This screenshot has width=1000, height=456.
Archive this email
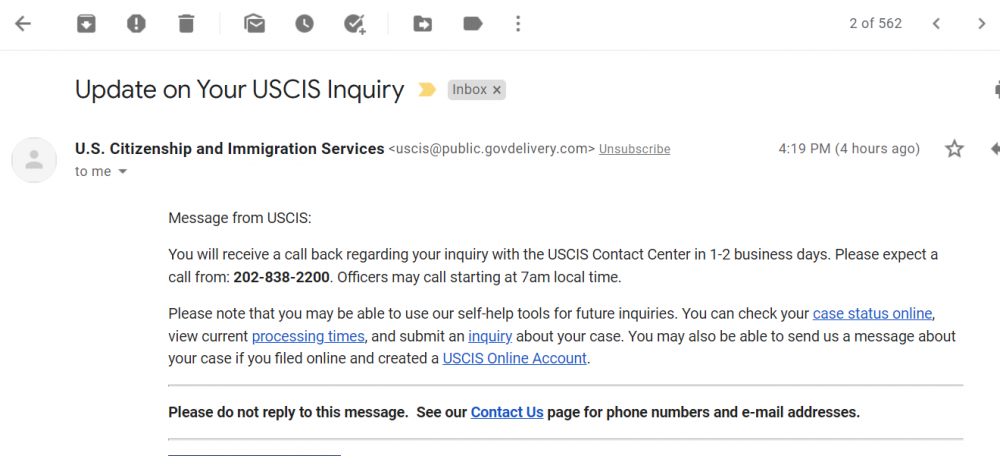[x=86, y=24]
